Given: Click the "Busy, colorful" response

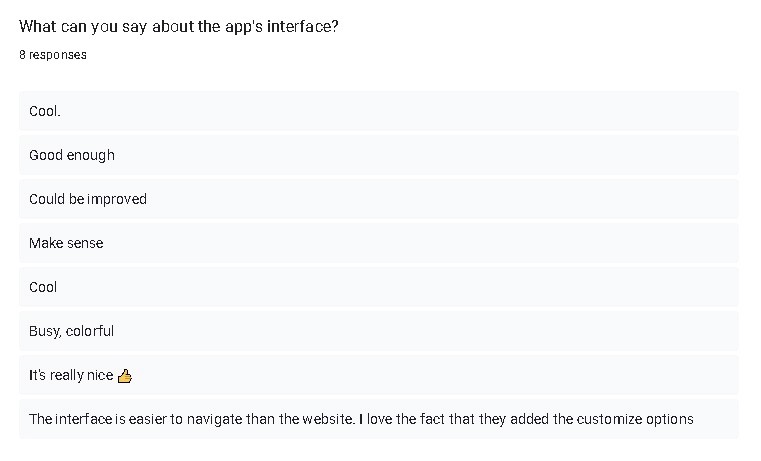Looking at the screenshot, I should [x=379, y=331].
